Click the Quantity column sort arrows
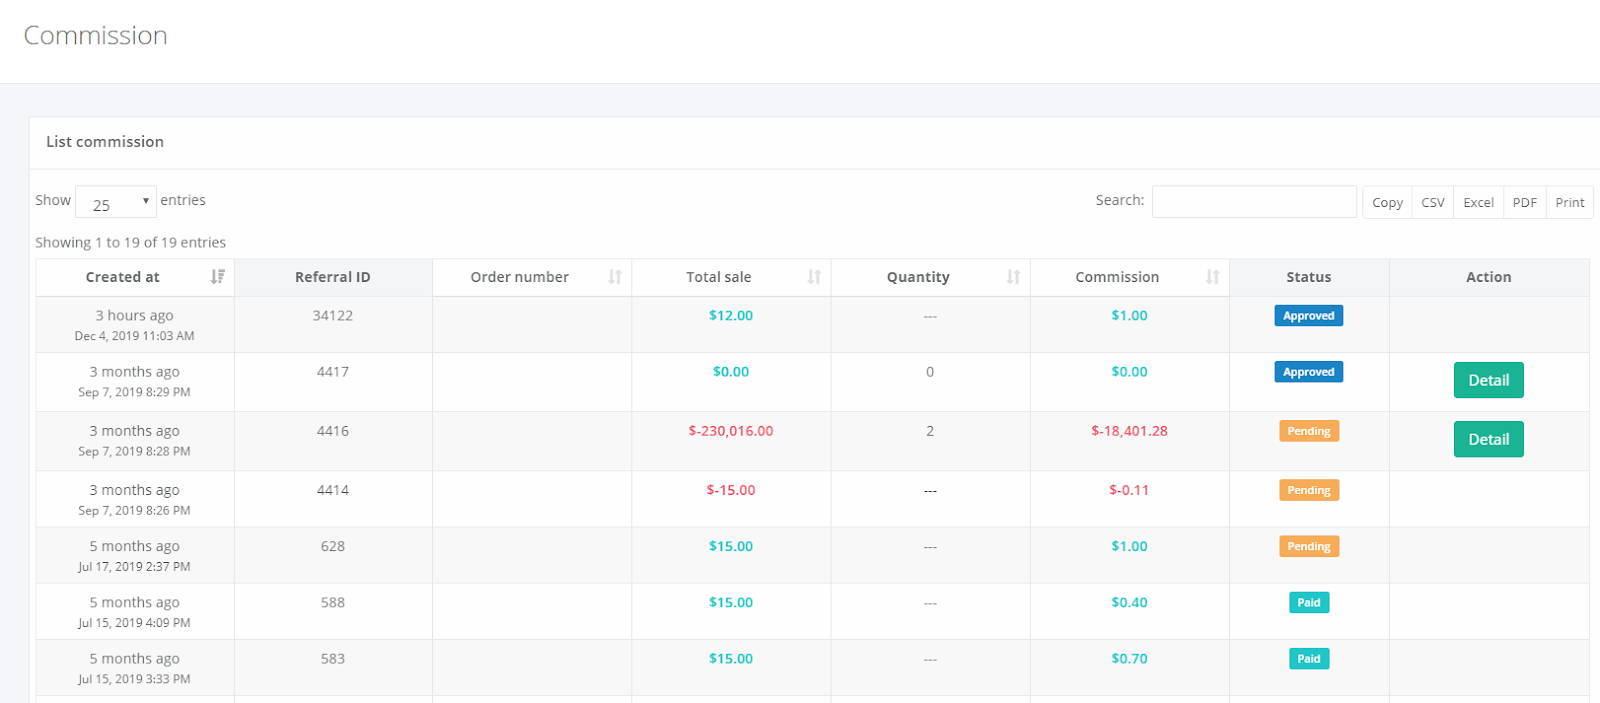 pos(1013,277)
